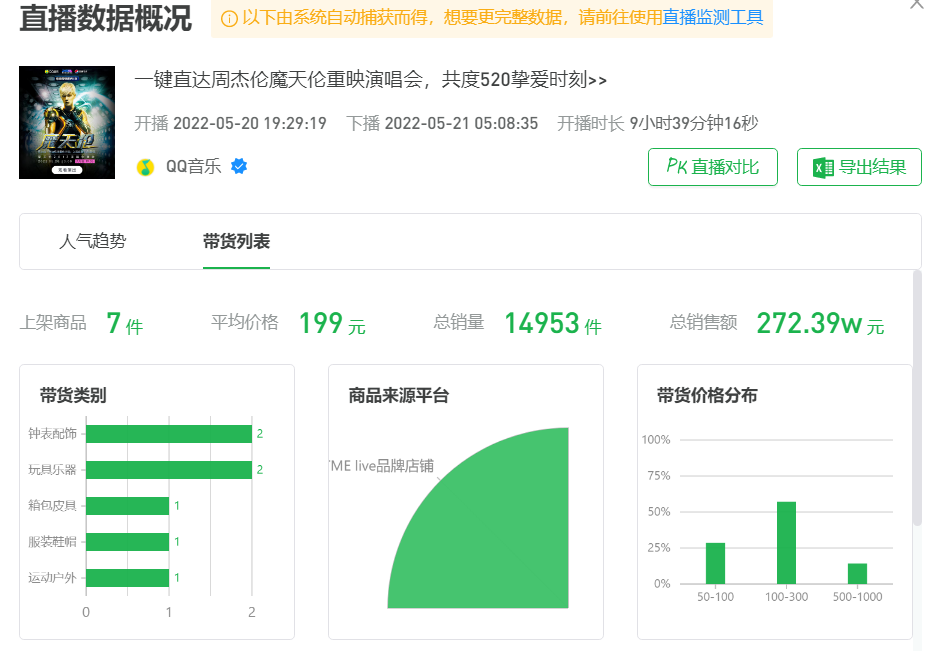The height and width of the screenshot is (651, 928).
Task: Click the 玩具乐器 category label
Action: [x=52, y=470]
